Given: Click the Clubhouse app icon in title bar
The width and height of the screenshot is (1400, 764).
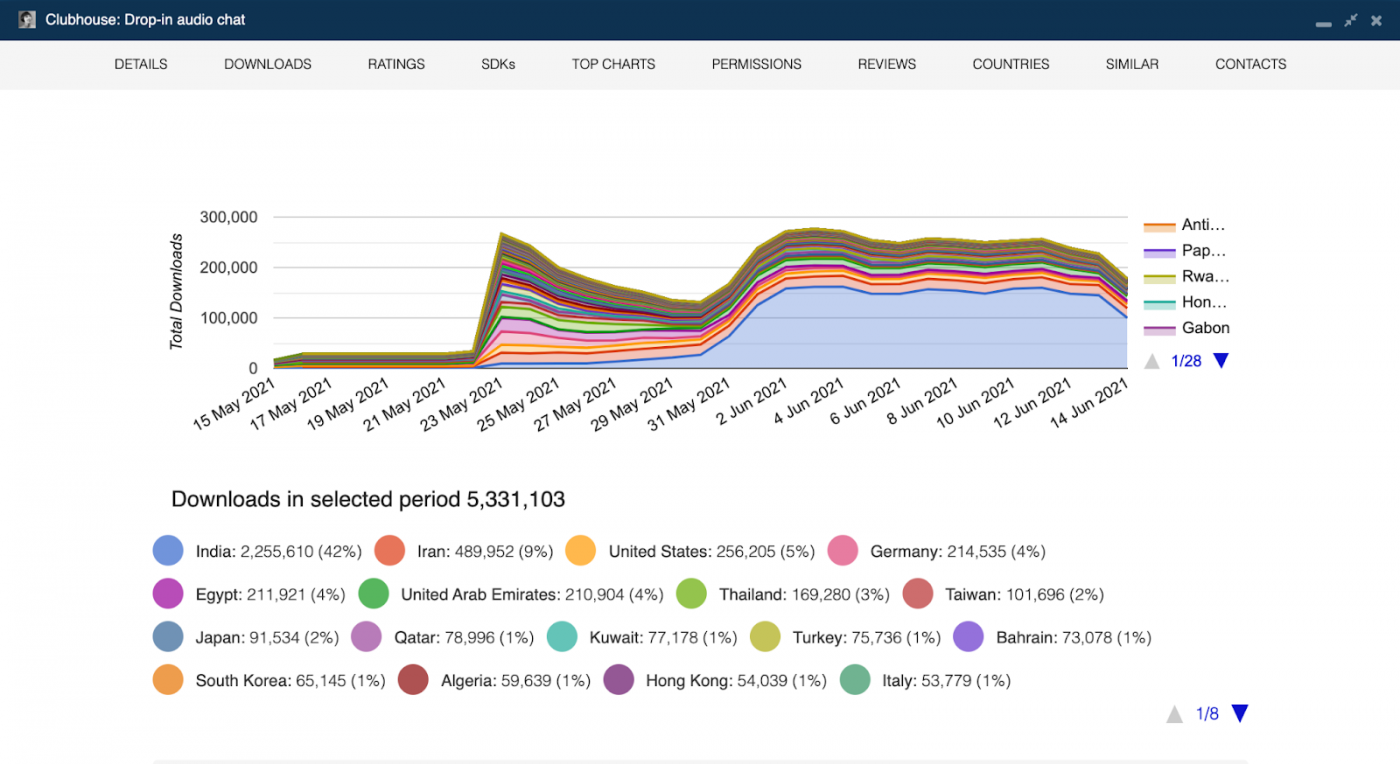Looking at the screenshot, I should (27, 20).
